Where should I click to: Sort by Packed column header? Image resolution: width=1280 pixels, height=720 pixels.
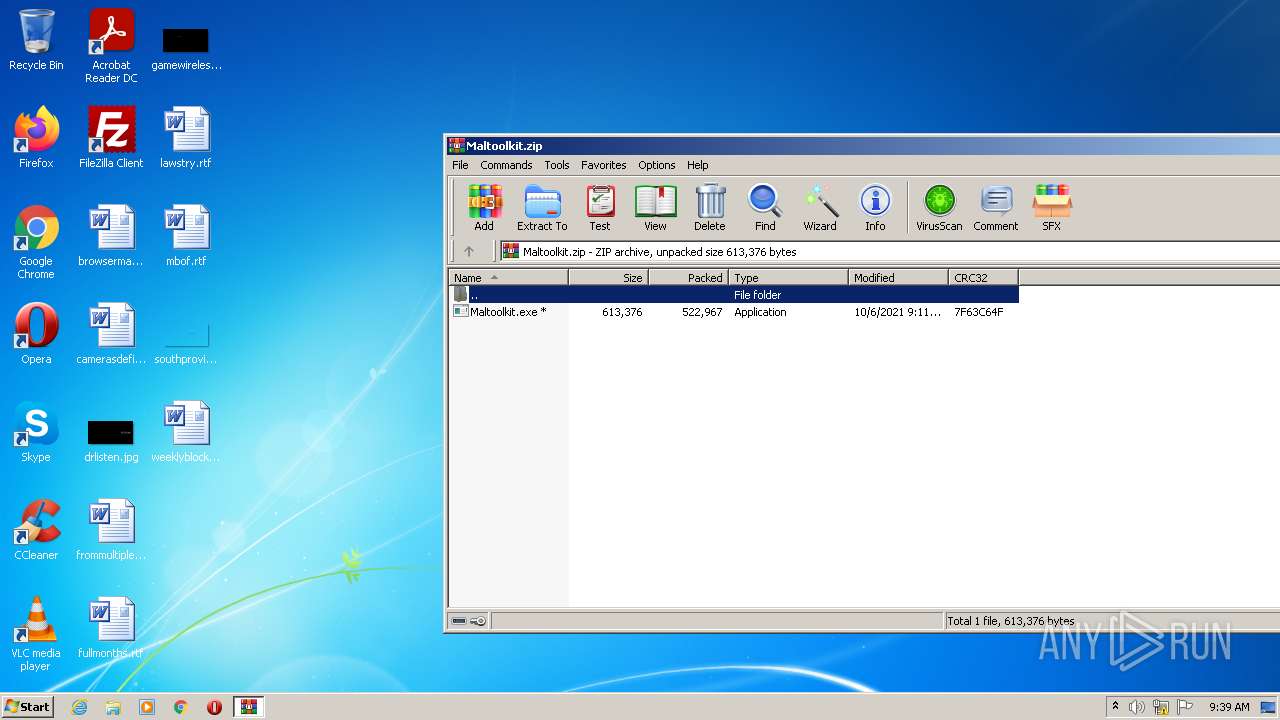click(x=688, y=278)
